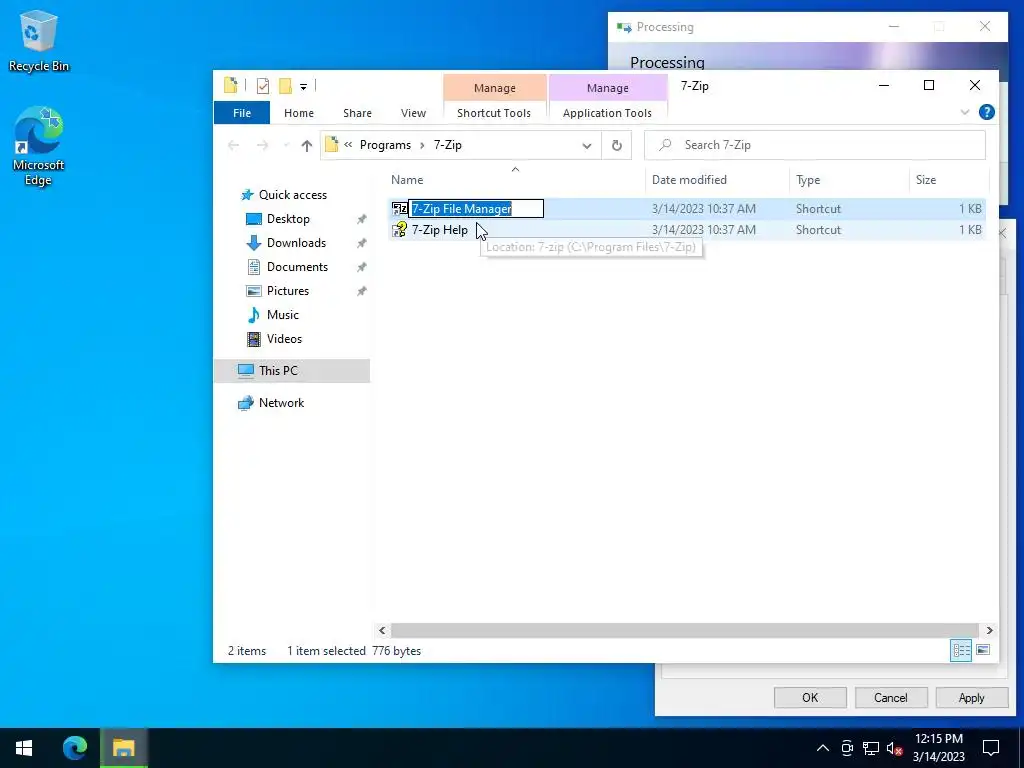Click the 7-Zip File Manager shortcut icon
Viewport: 1024px width, 768px height.
click(399, 209)
